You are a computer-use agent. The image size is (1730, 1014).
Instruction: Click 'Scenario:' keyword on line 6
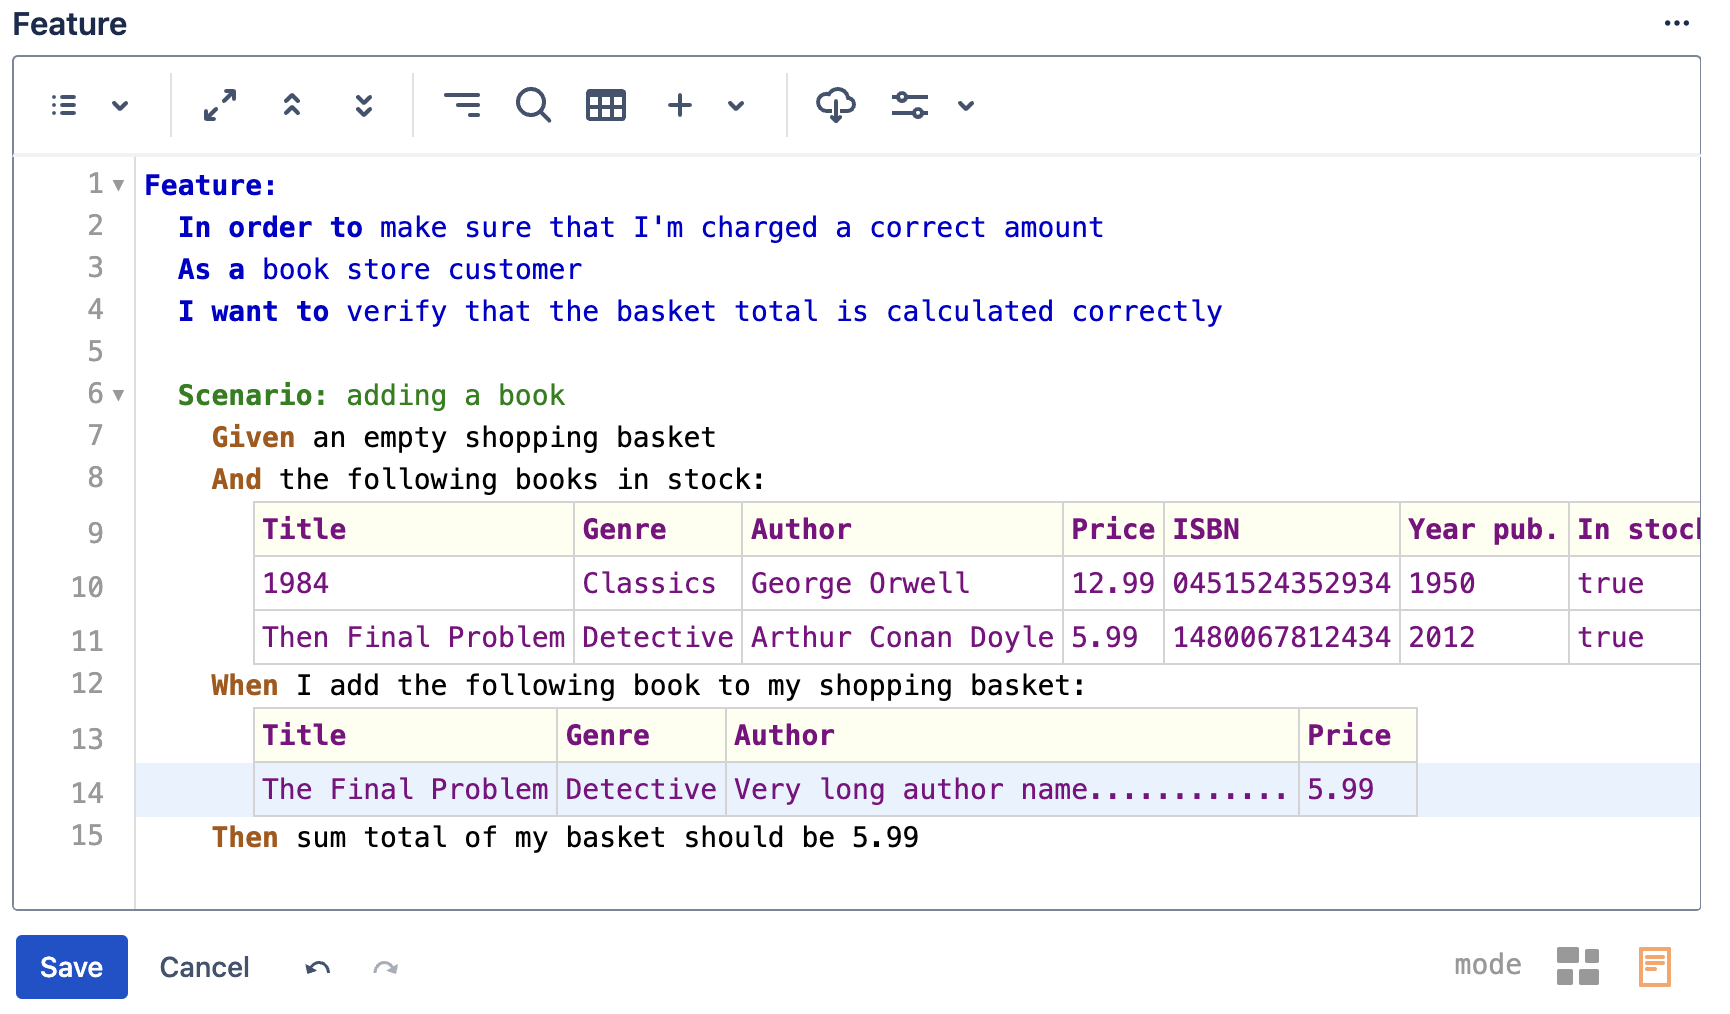click(x=252, y=396)
